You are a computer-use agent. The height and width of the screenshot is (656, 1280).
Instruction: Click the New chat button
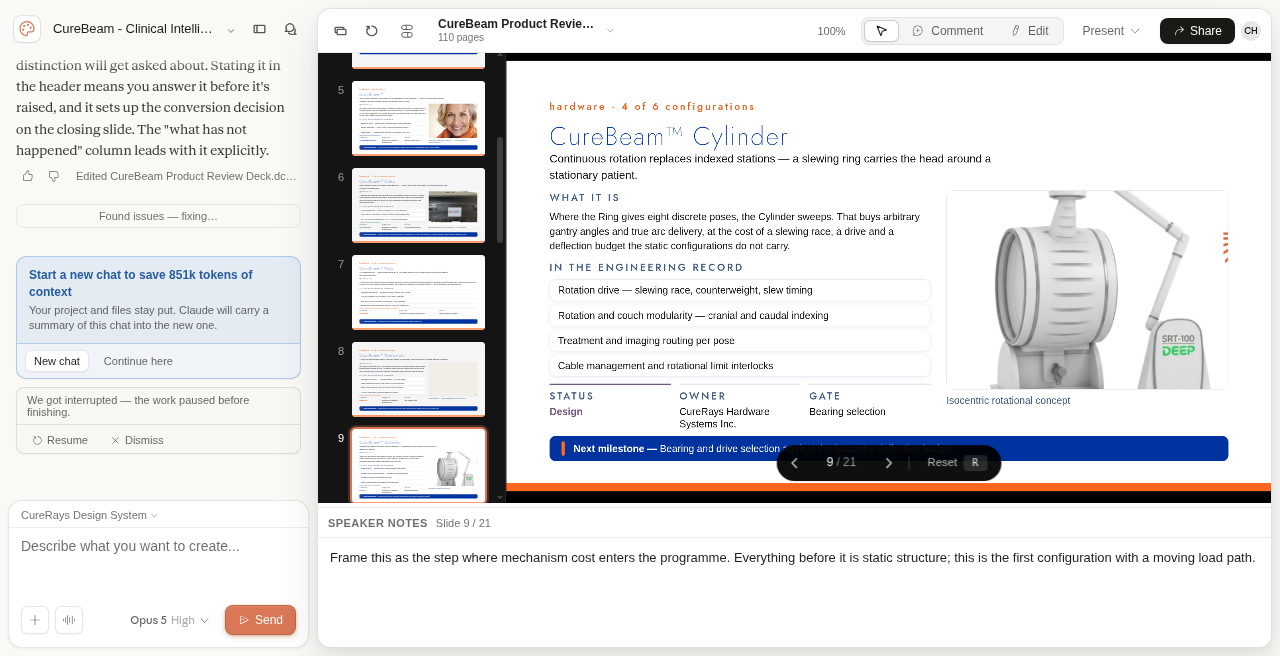[57, 361]
